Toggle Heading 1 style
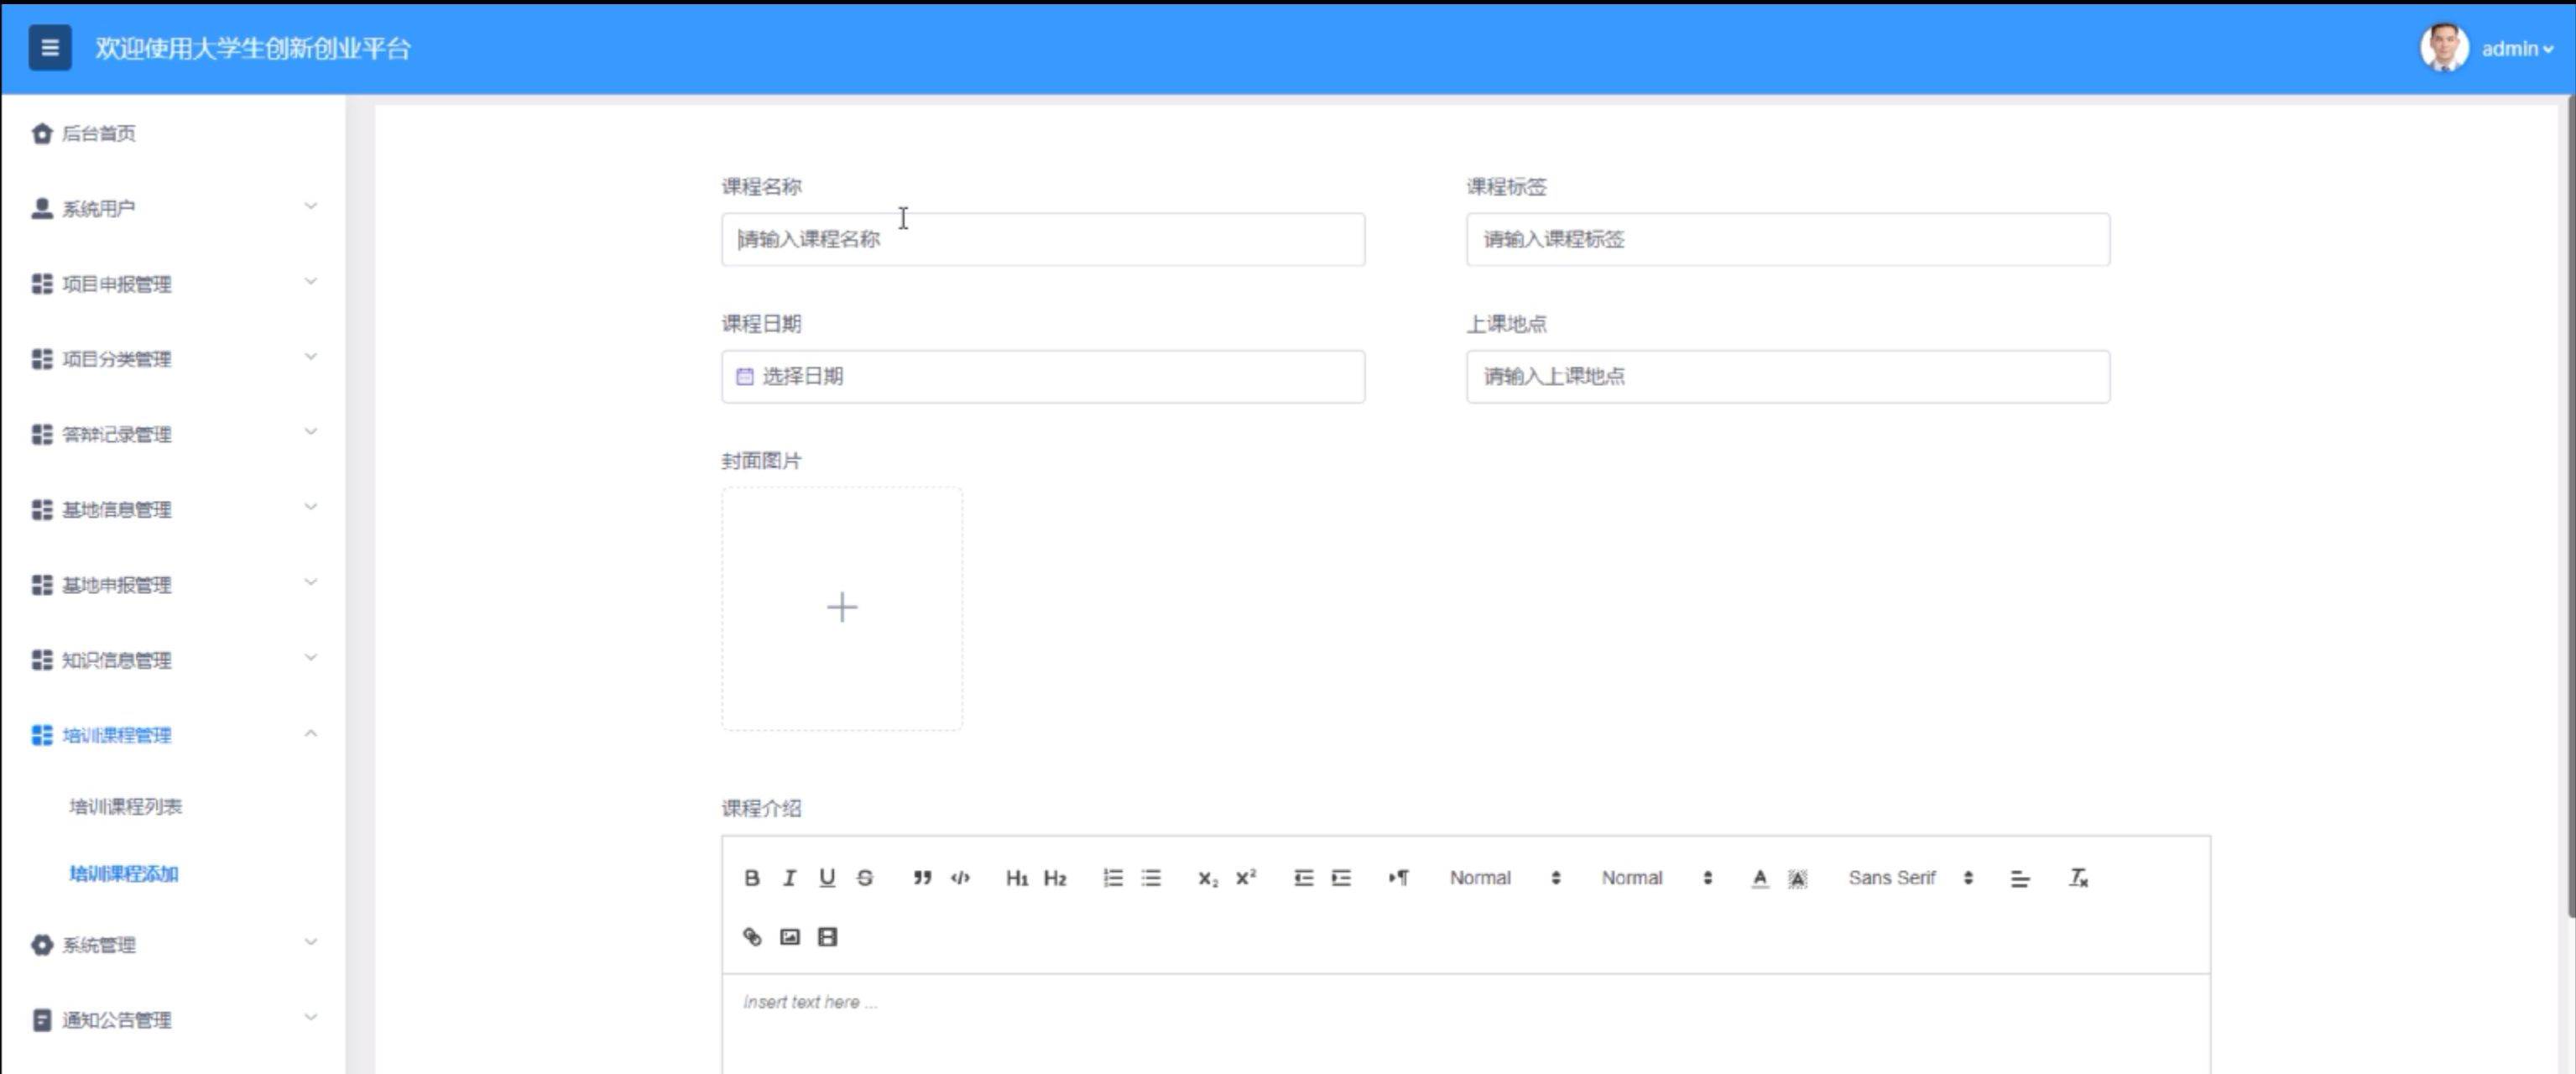 tap(1017, 878)
